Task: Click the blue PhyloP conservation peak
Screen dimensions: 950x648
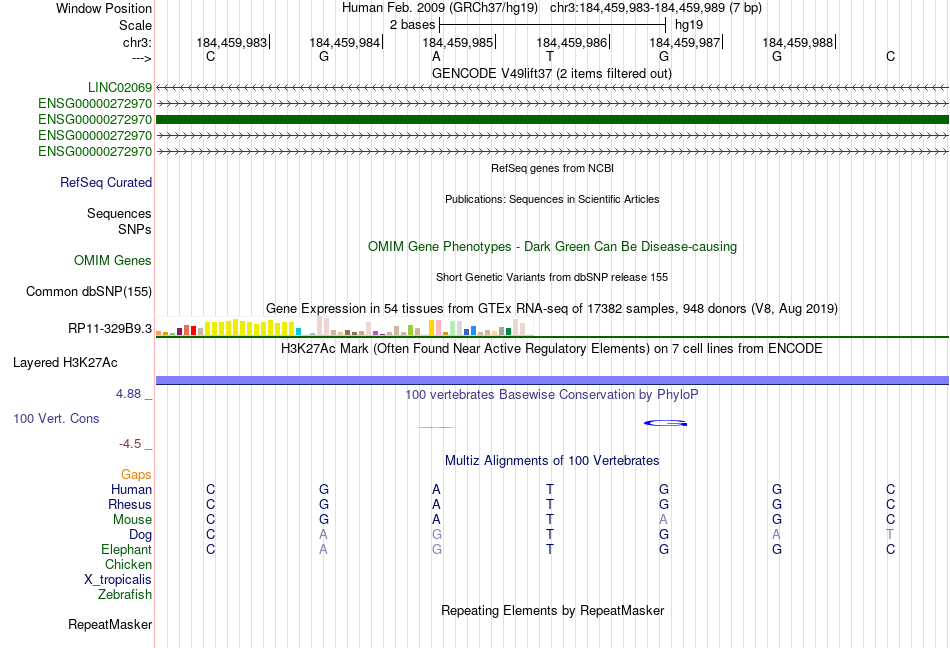Action: coord(665,423)
